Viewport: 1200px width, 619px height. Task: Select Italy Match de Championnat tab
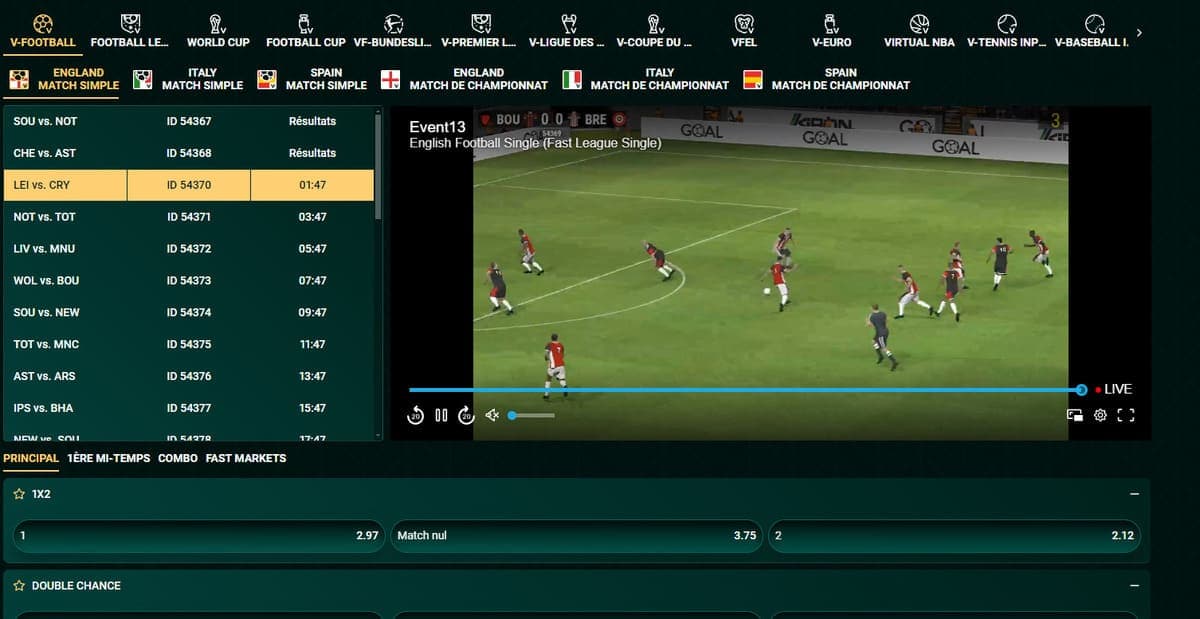click(x=646, y=79)
